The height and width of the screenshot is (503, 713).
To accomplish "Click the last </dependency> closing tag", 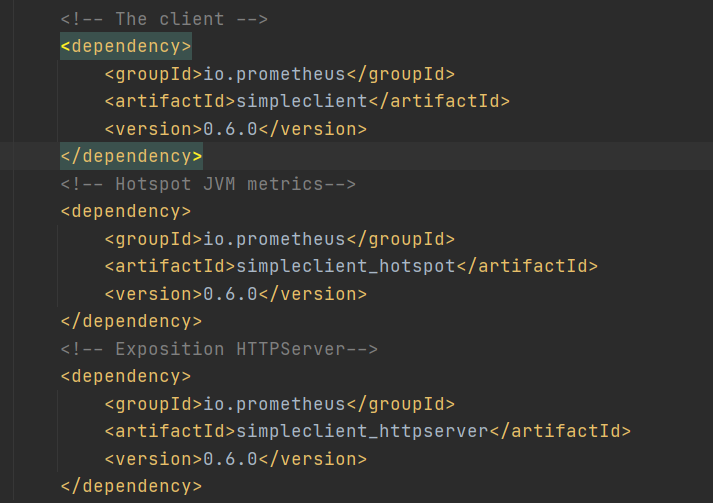I will click(131, 486).
